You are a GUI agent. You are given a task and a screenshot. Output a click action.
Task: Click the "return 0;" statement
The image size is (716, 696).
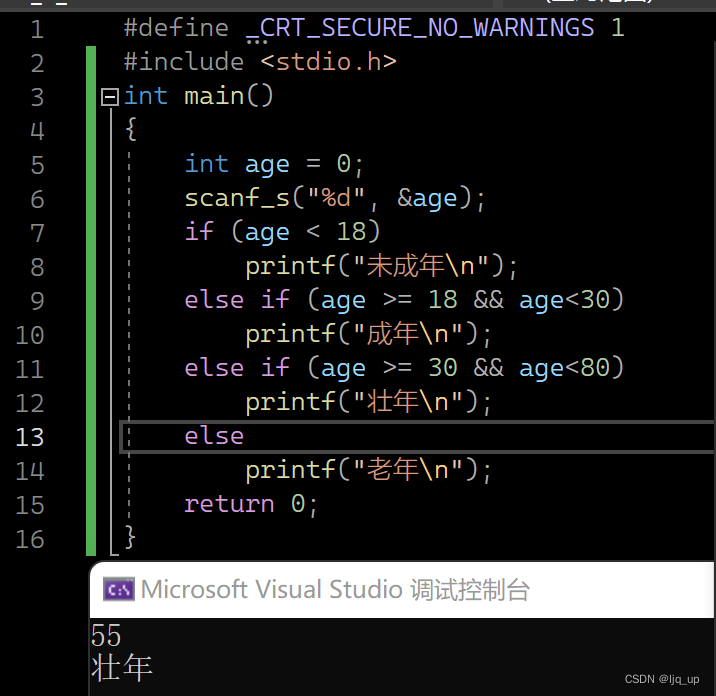coord(251,504)
